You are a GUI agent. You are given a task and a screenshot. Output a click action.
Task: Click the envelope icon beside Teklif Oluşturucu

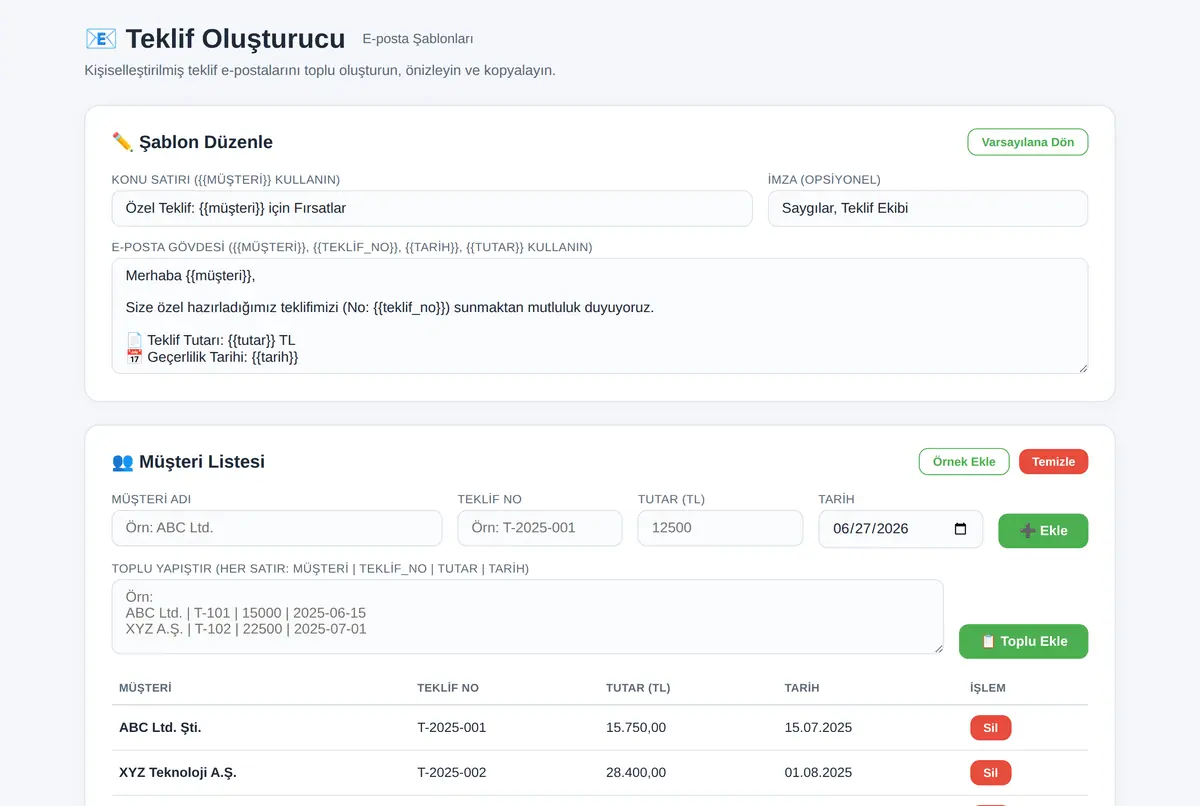click(101, 39)
